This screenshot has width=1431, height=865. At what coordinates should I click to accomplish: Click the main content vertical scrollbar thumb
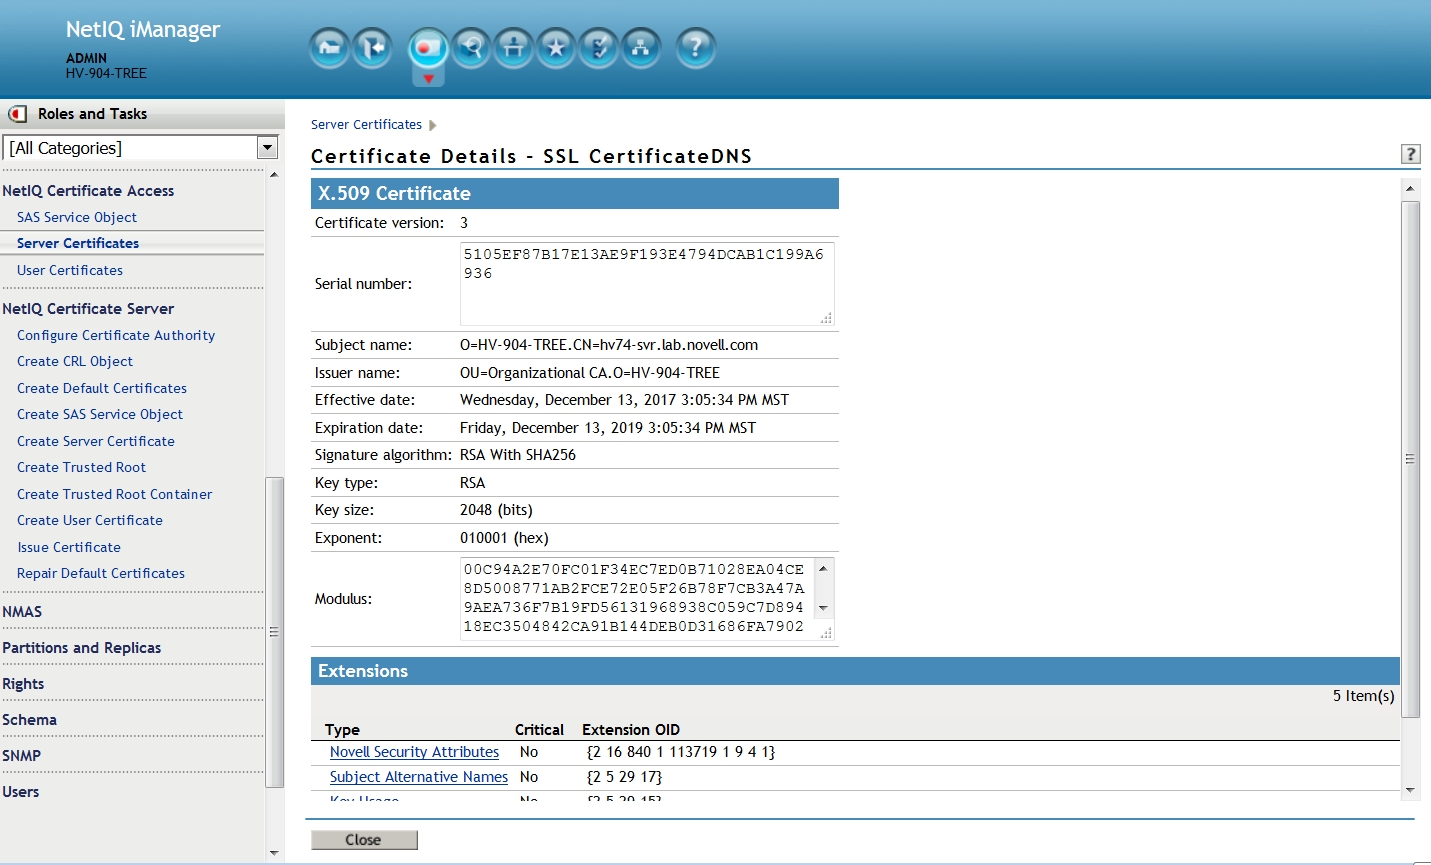1410,459
